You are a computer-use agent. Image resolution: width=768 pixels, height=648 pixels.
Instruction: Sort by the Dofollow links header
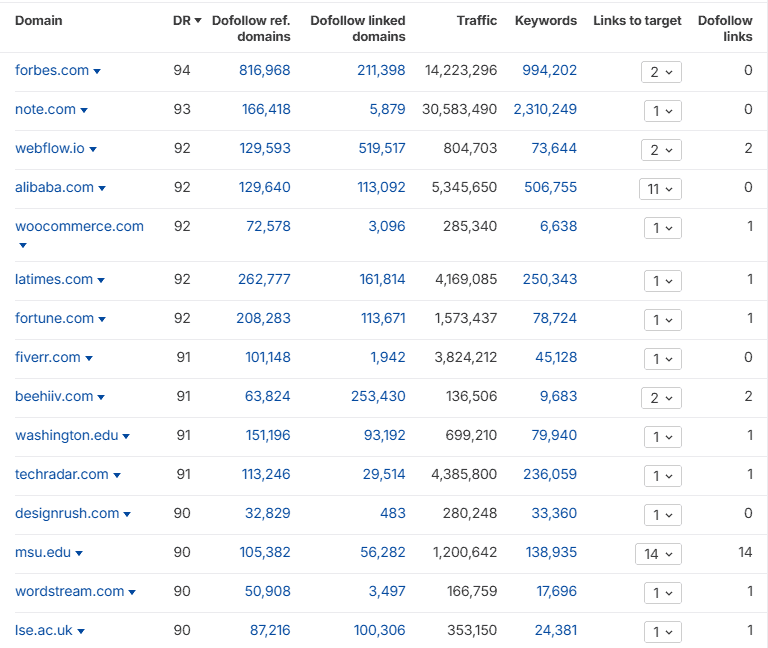coord(725,28)
